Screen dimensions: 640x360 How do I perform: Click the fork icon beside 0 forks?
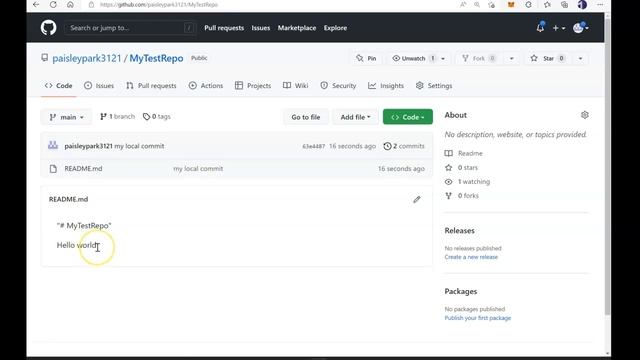coord(449,196)
